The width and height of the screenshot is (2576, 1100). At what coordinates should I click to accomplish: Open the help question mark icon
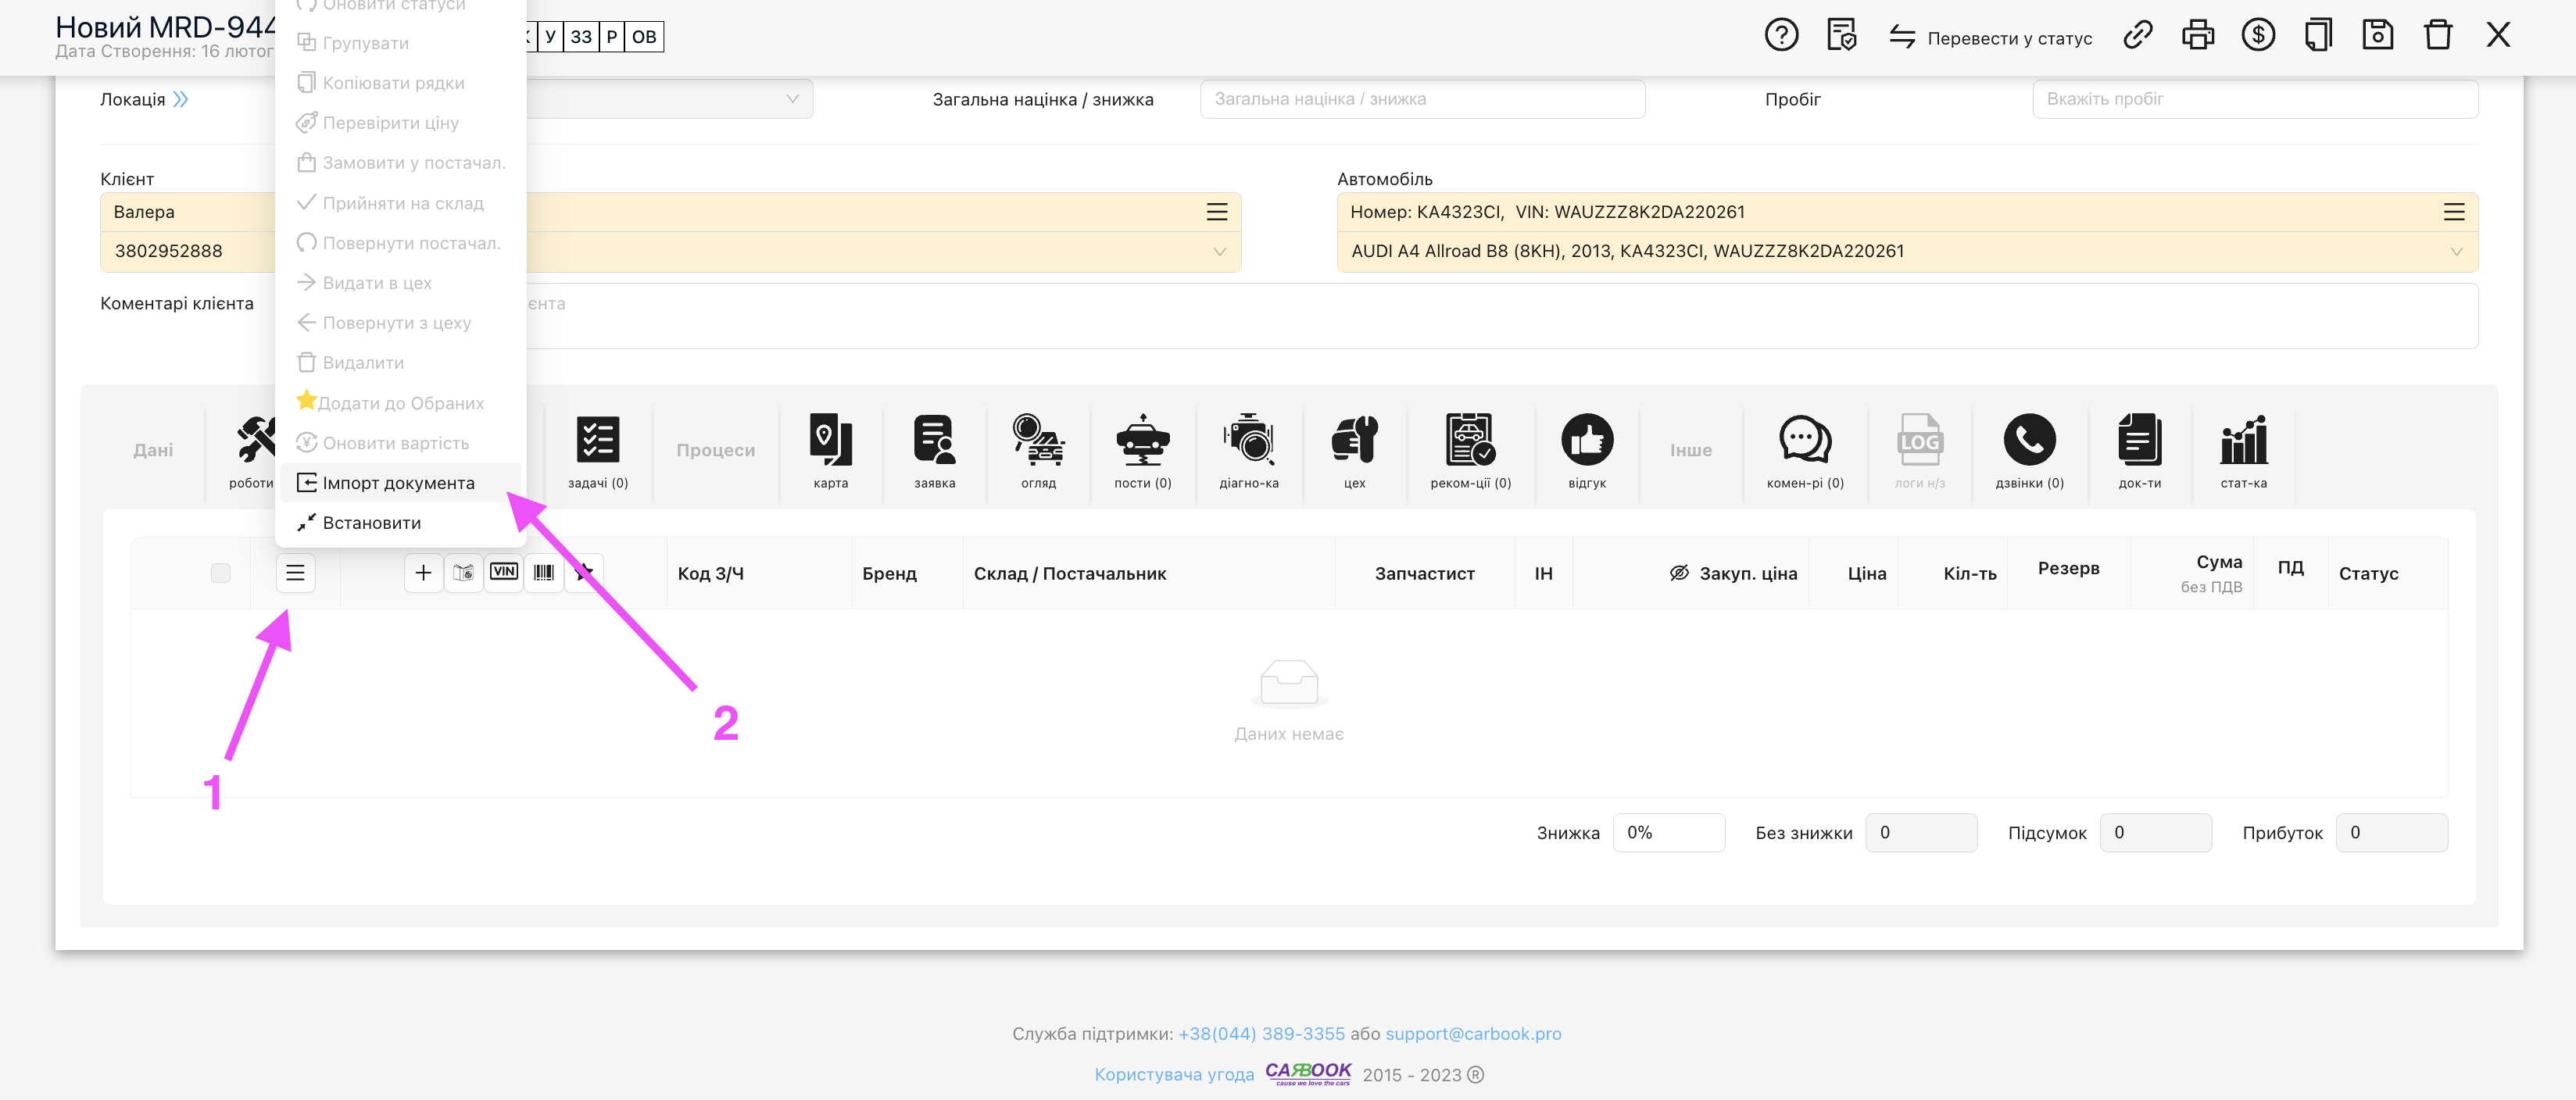[1781, 36]
